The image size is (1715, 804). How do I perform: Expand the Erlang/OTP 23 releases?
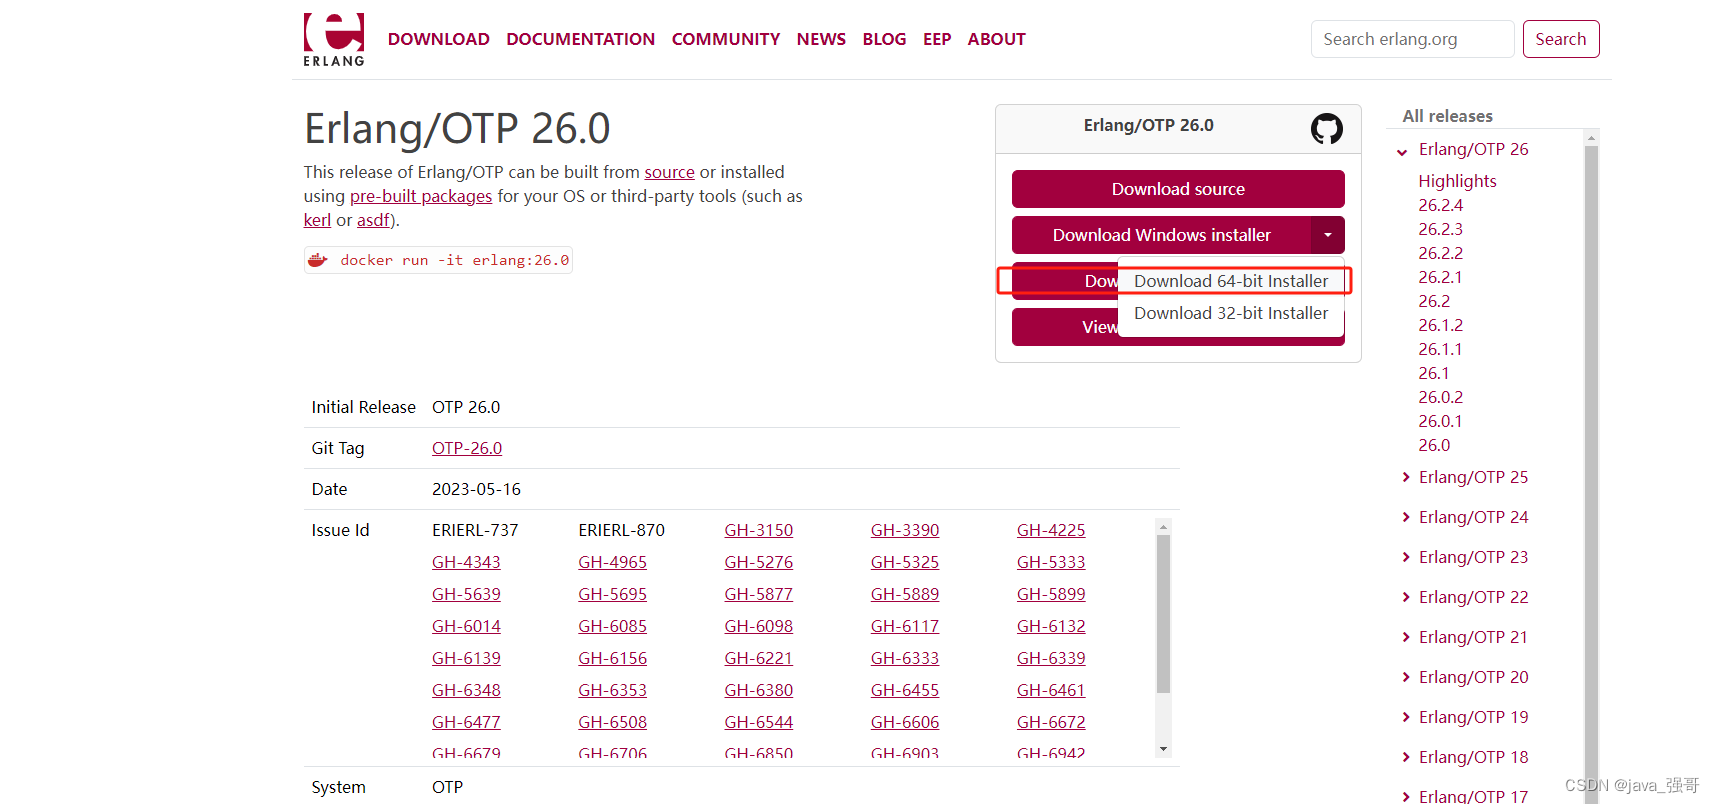pyautogui.click(x=1406, y=557)
